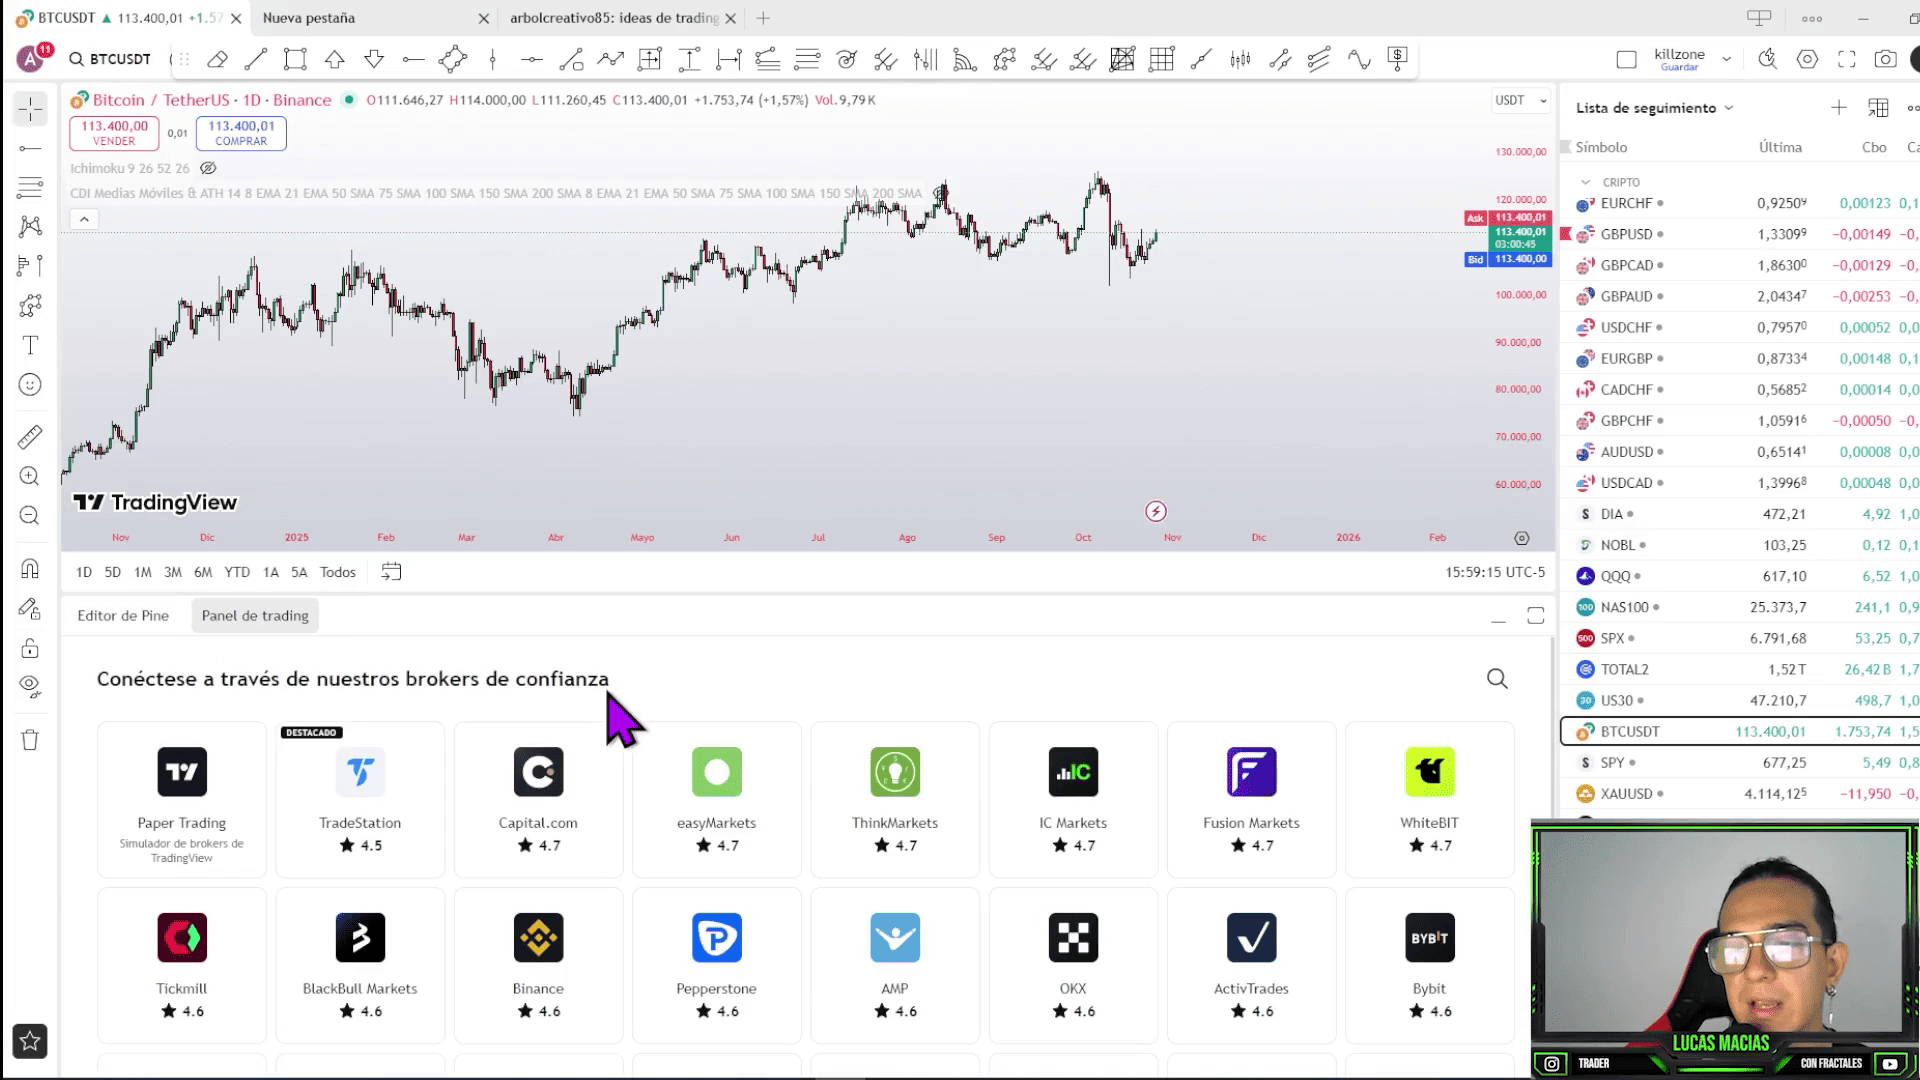Toggle Ichimoku indicator visibility eye

tap(208, 168)
